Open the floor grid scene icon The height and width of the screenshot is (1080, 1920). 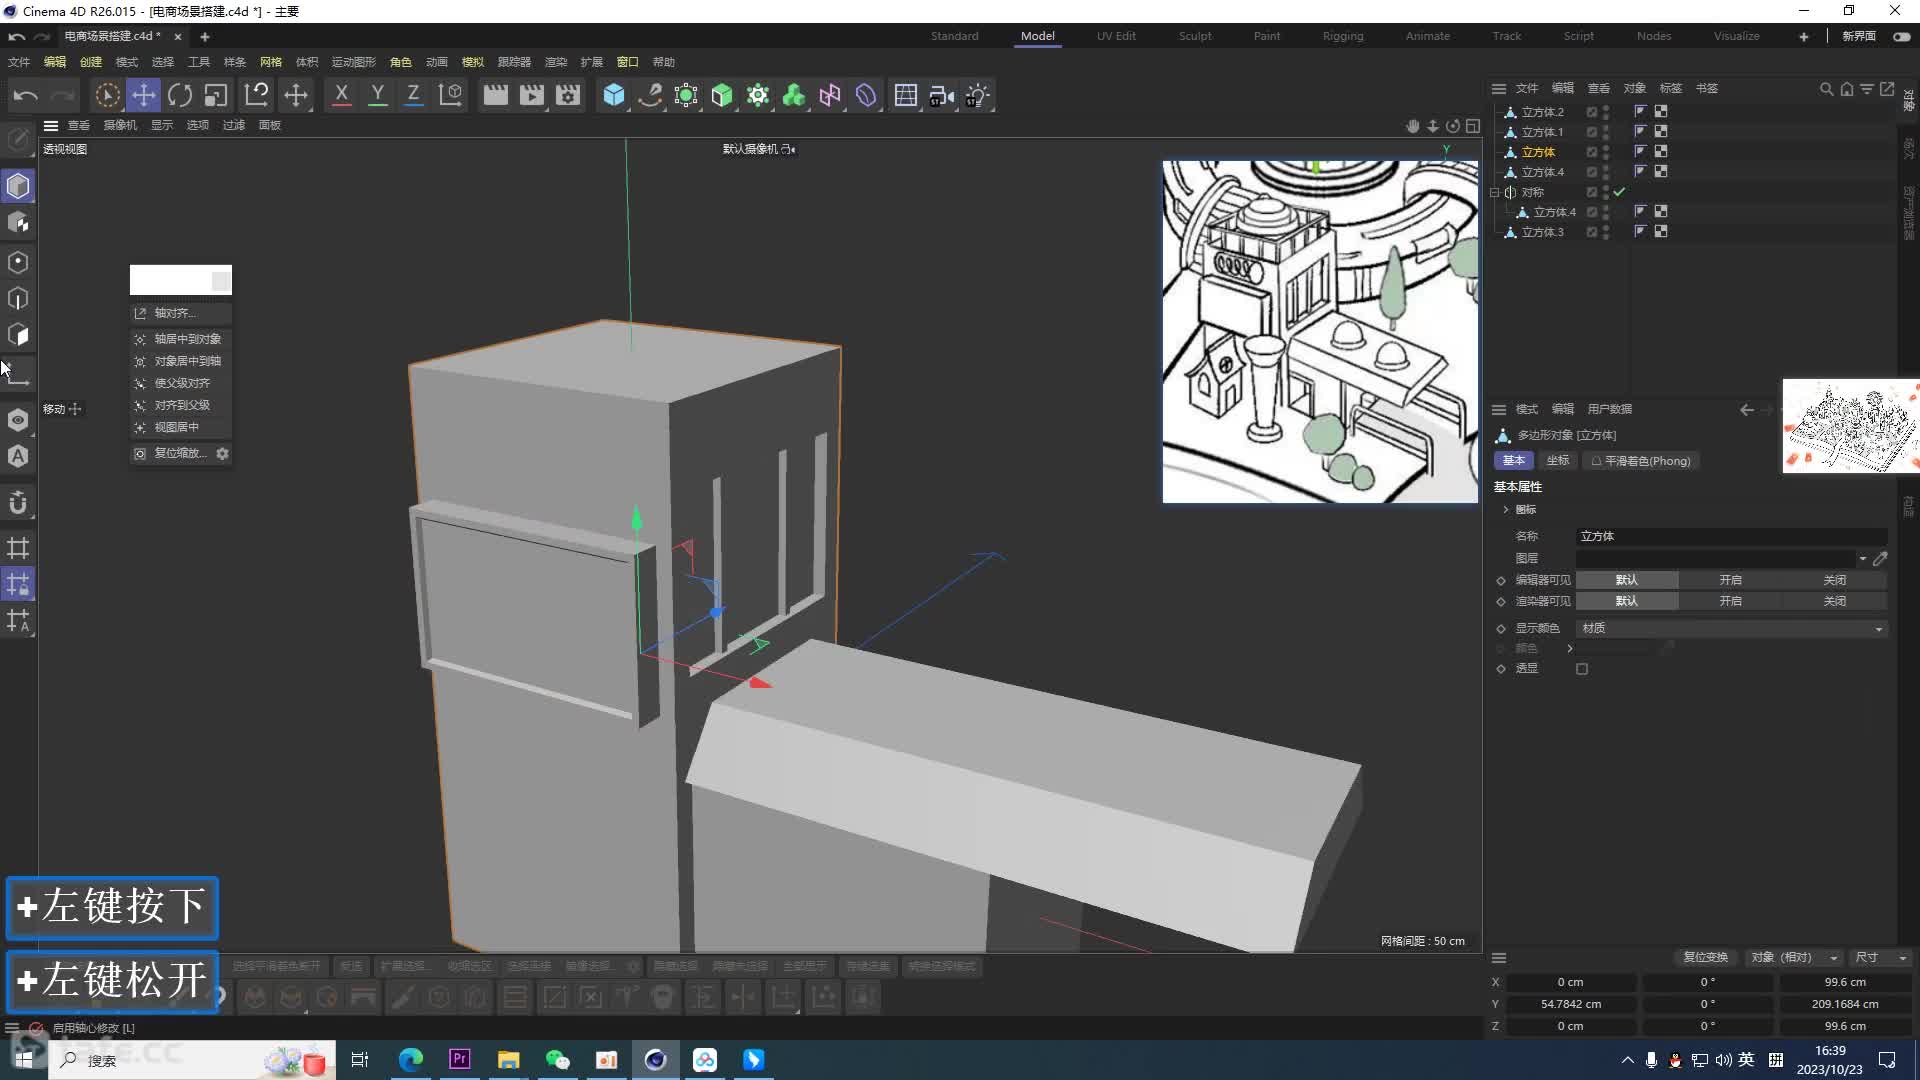tap(906, 95)
